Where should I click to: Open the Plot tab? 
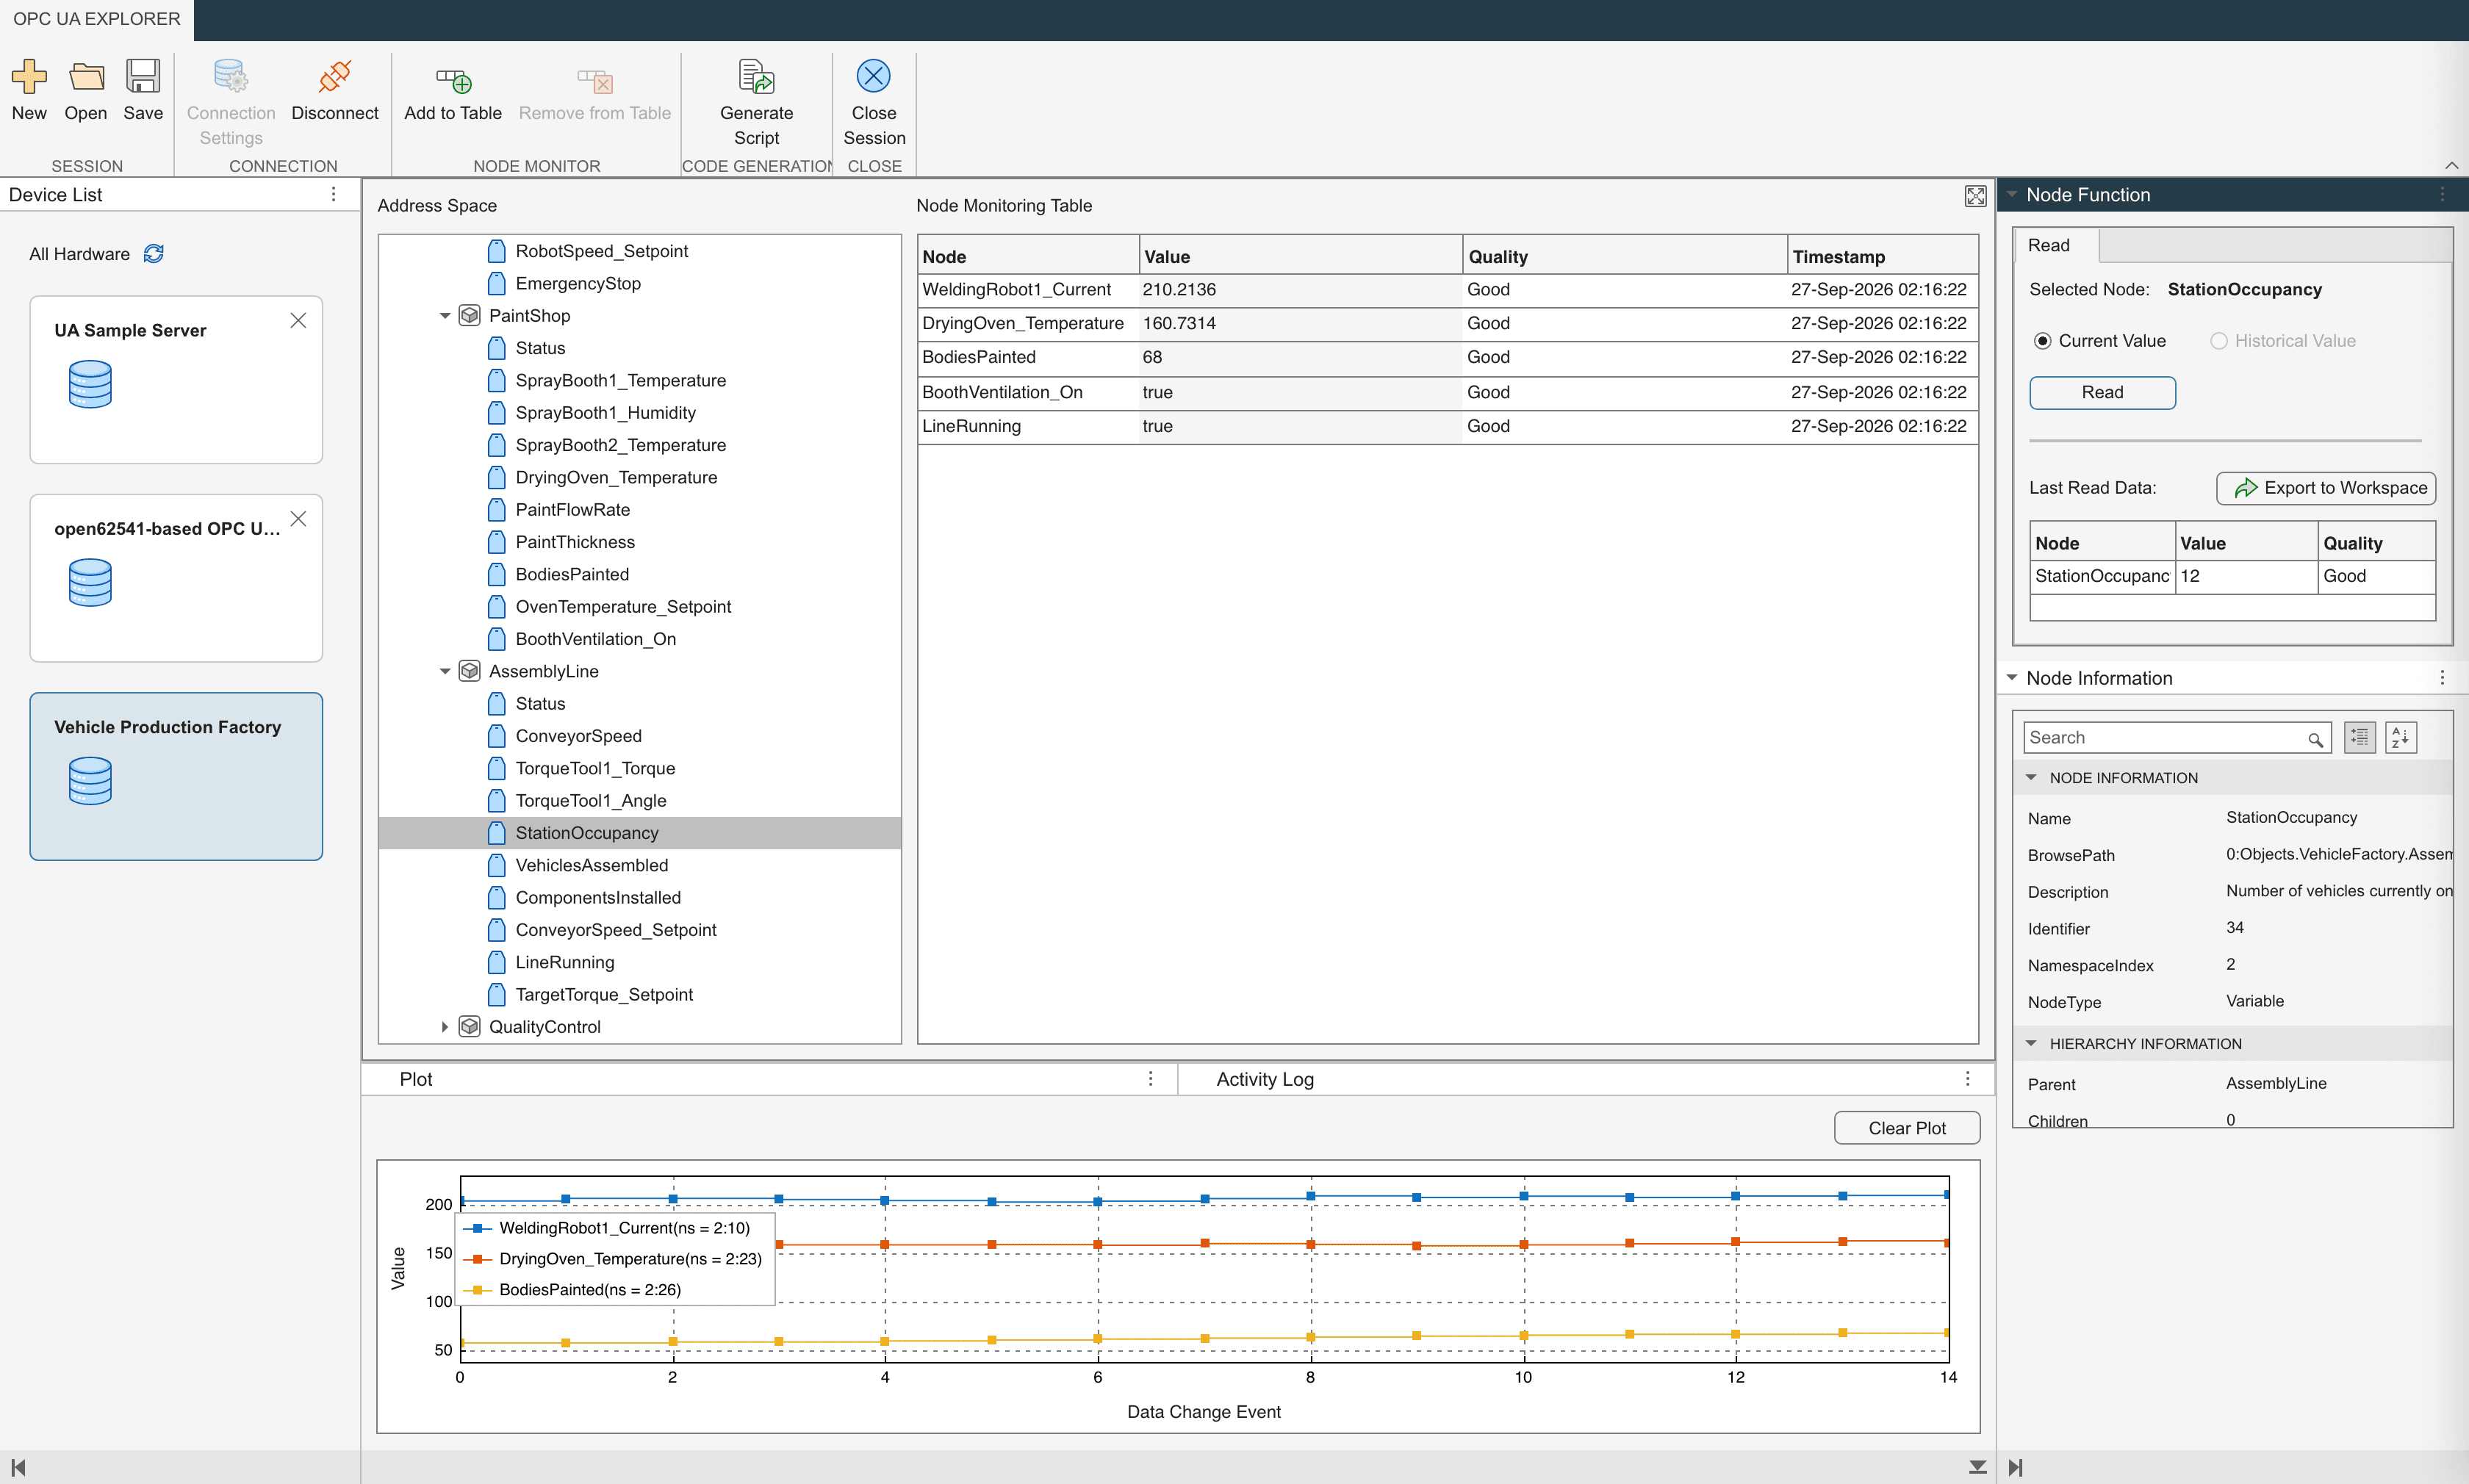point(416,1079)
